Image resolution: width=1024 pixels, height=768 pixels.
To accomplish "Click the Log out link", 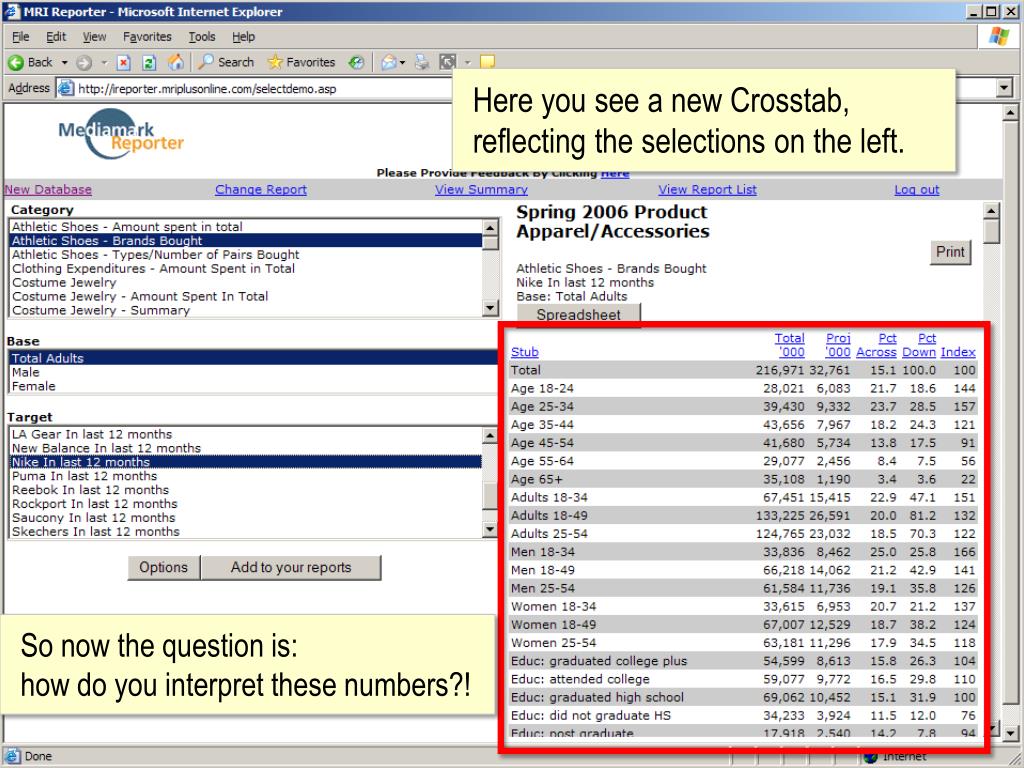I will [916, 189].
